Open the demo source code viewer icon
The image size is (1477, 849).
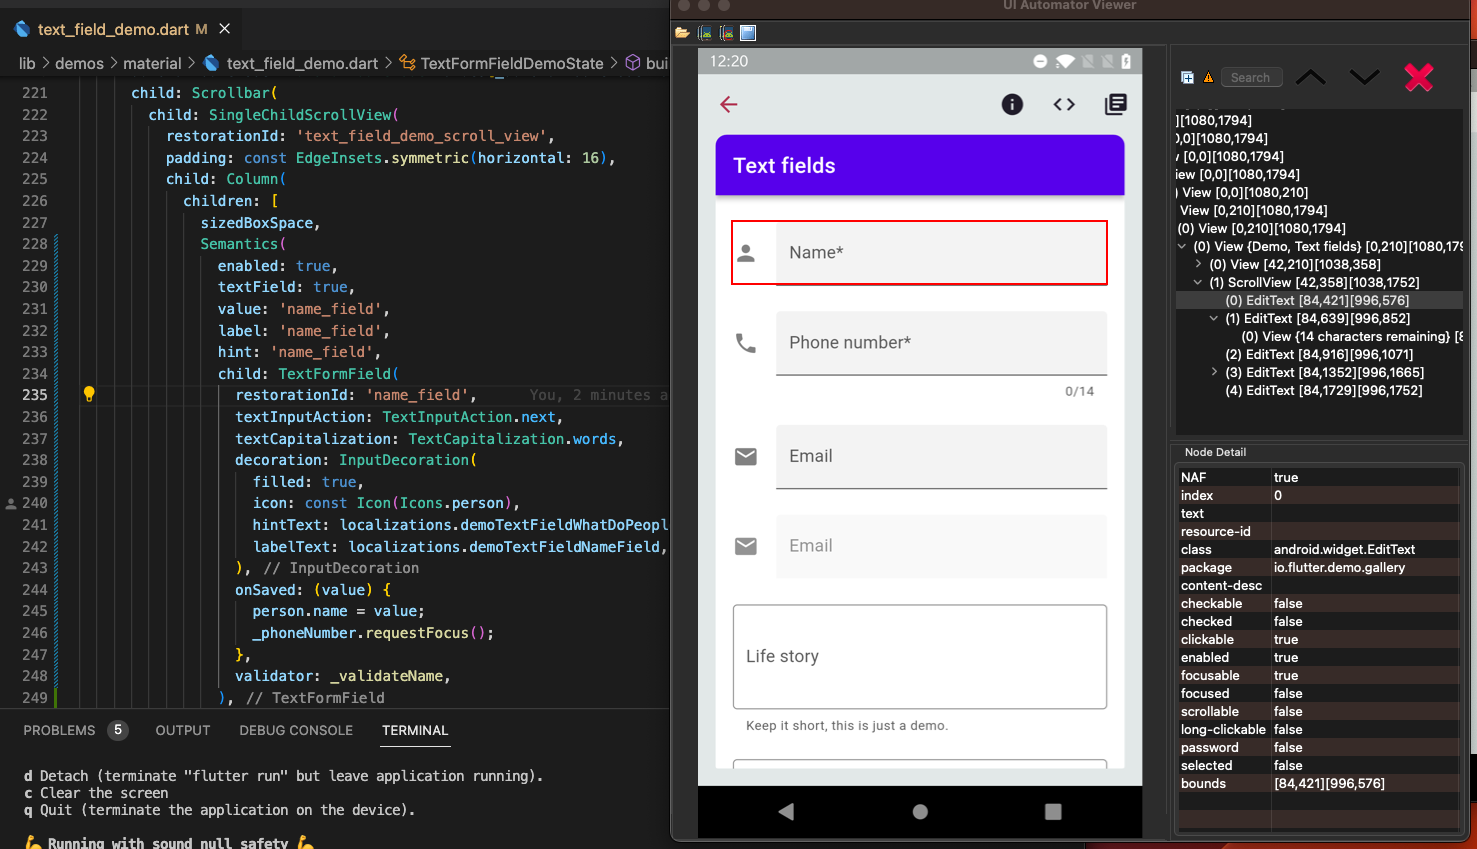tap(1063, 104)
